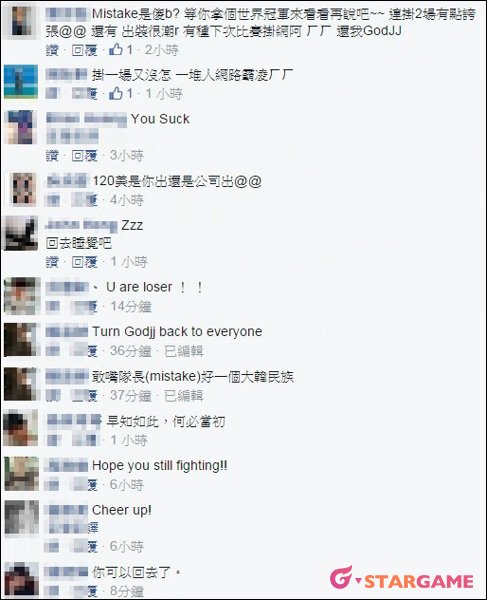This screenshot has width=487, height=600.
Task: Click 回覆 under the Mistake是傻b comment
Action: [x=85, y=50]
